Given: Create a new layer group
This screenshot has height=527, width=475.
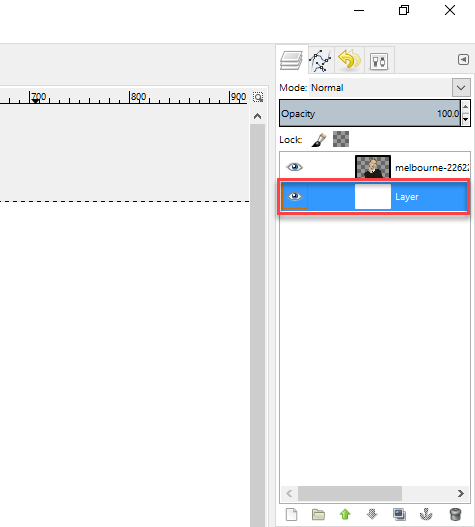Looking at the screenshot, I should pyautogui.click(x=318, y=514).
